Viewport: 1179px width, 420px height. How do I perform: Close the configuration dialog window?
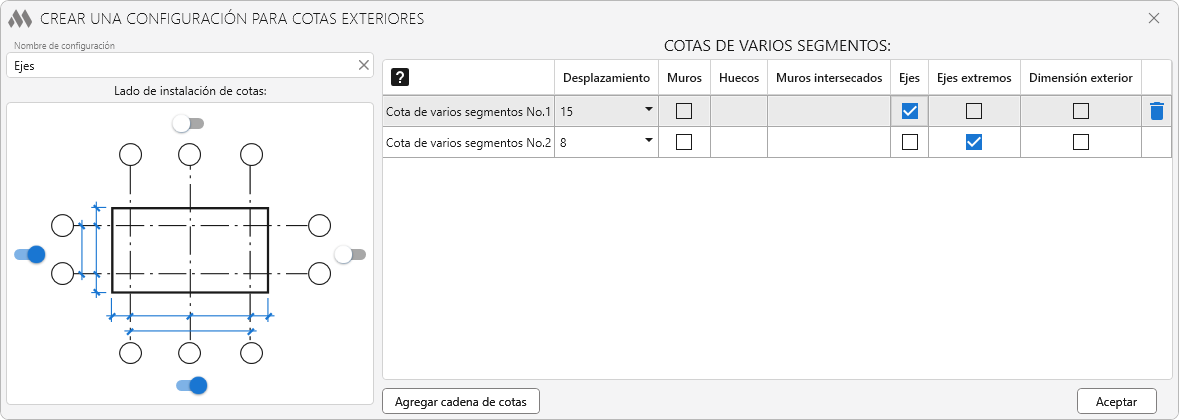pyautogui.click(x=1153, y=18)
